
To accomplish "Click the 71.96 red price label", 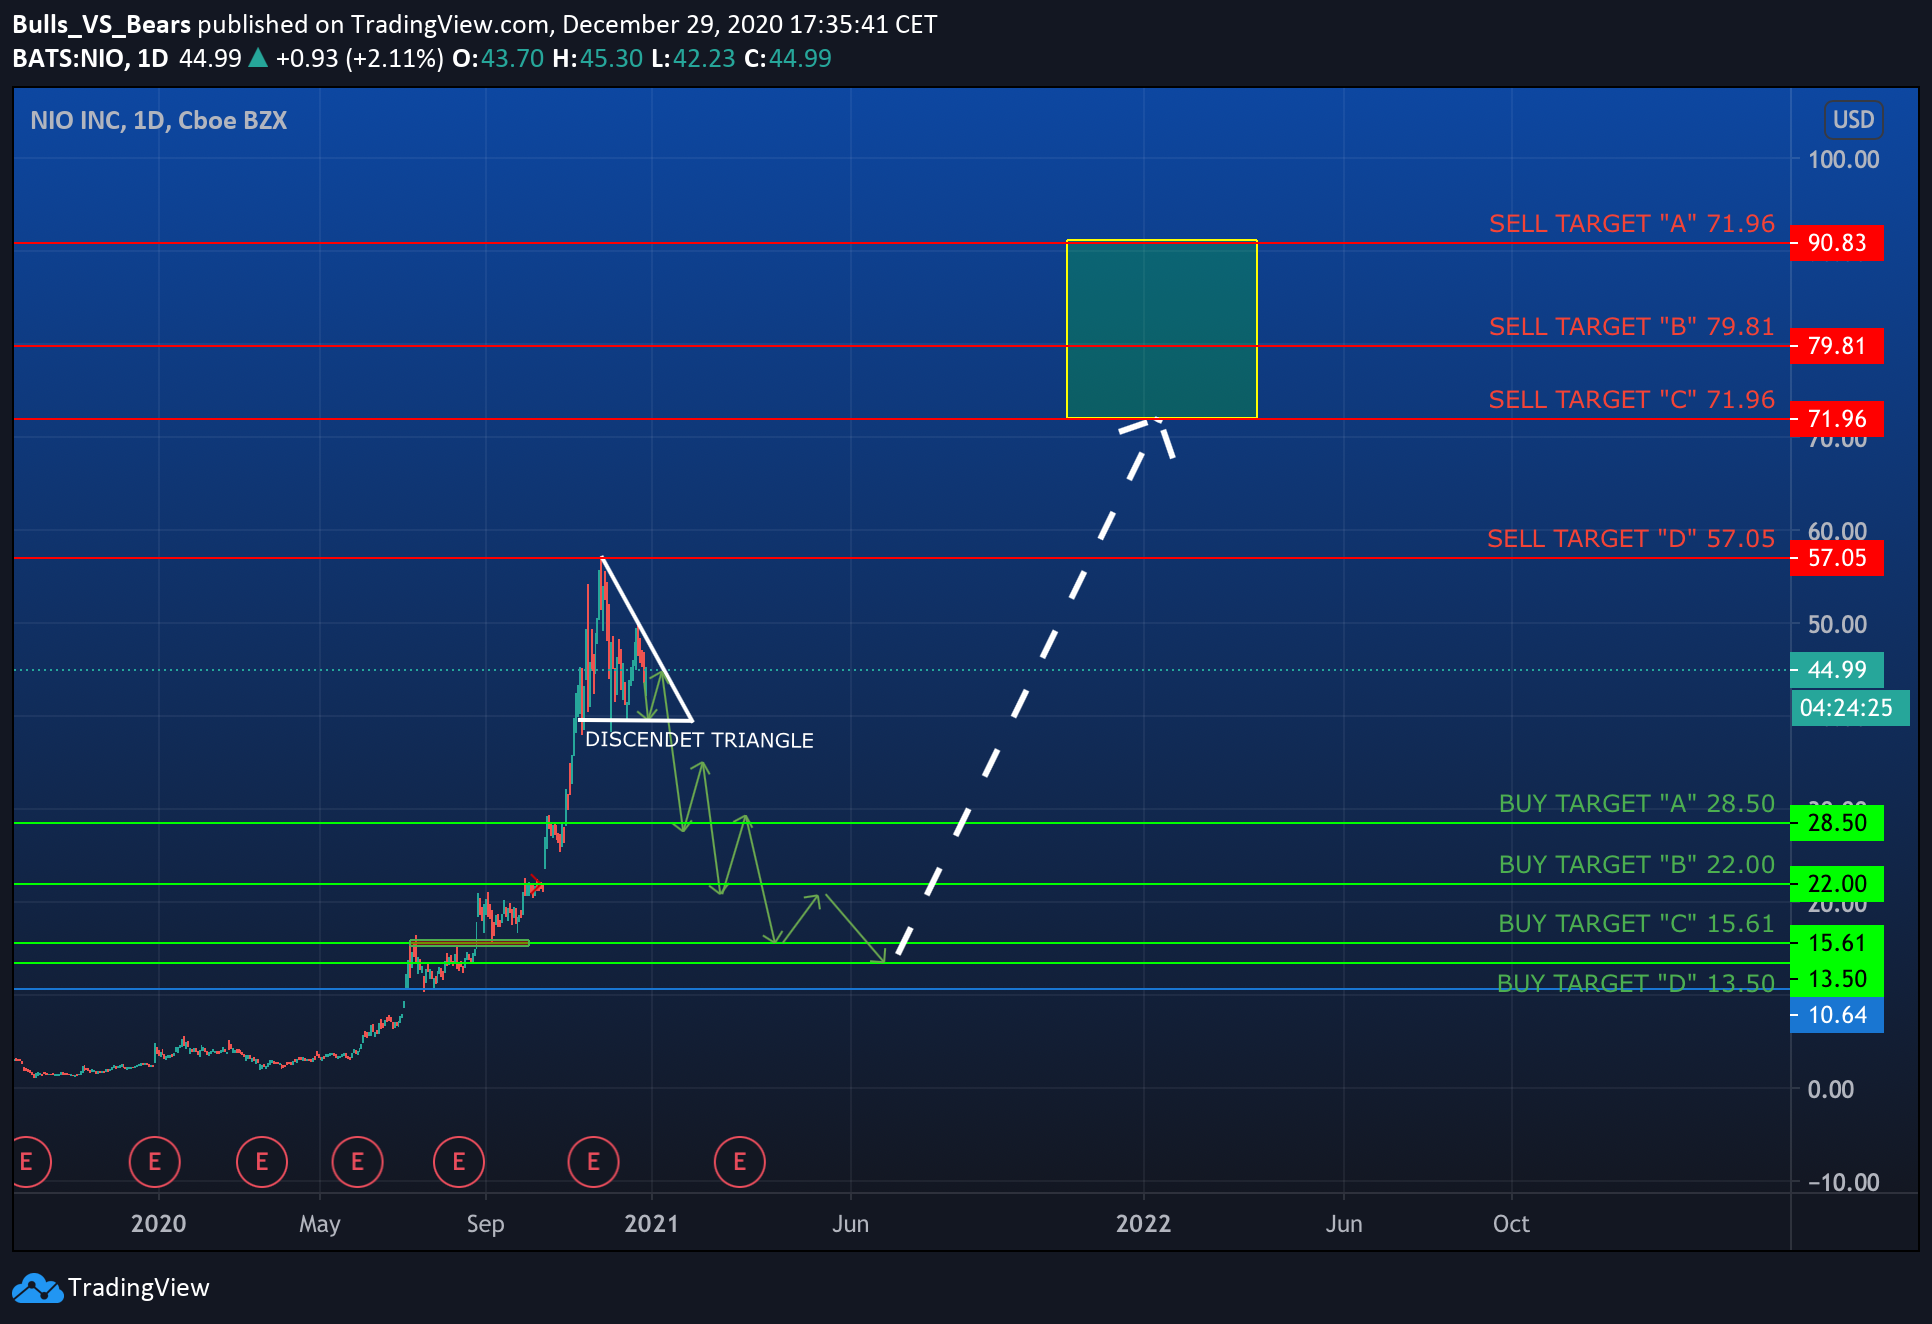I will (x=1837, y=419).
